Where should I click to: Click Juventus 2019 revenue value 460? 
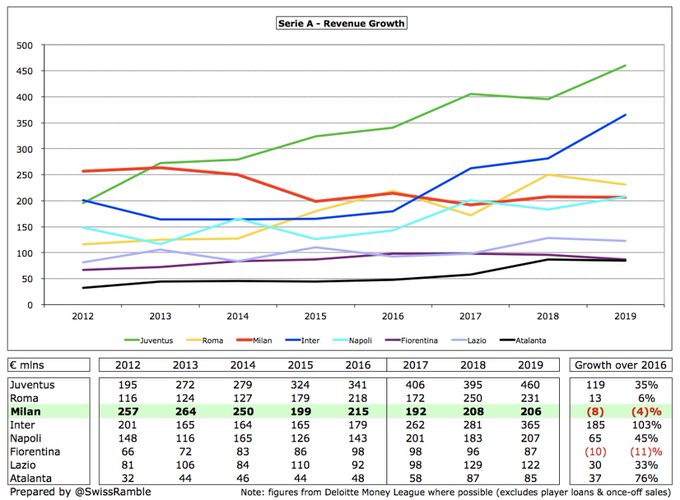[x=530, y=385]
